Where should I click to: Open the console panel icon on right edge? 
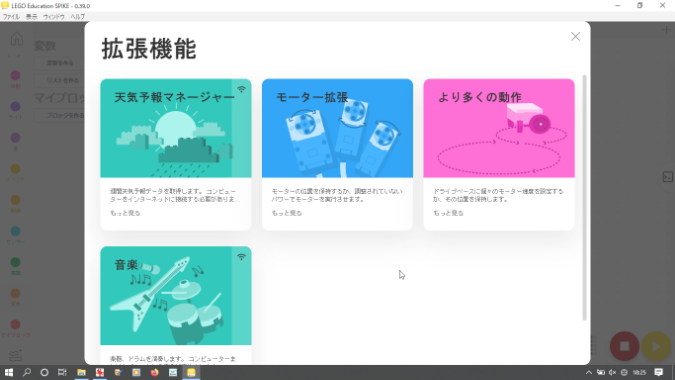[667, 177]
